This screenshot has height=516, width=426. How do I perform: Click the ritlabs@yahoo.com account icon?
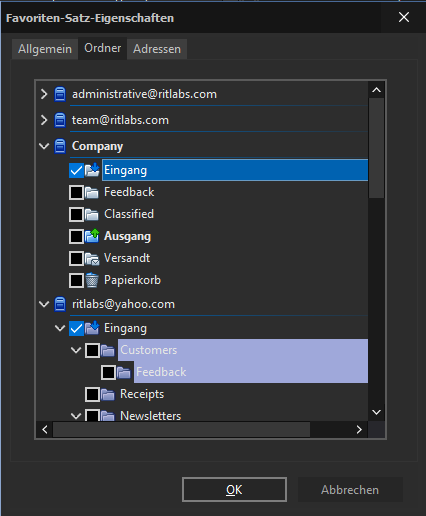point(60,304)
